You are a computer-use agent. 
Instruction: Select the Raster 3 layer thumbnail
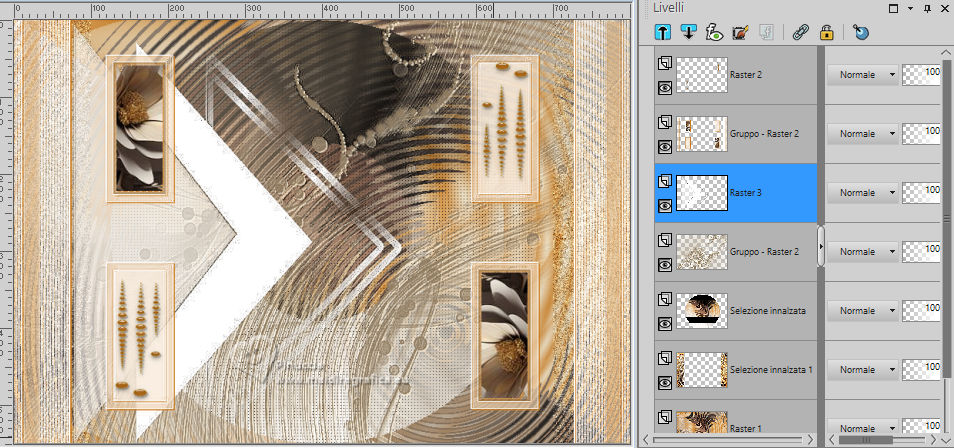pos(702,193)
